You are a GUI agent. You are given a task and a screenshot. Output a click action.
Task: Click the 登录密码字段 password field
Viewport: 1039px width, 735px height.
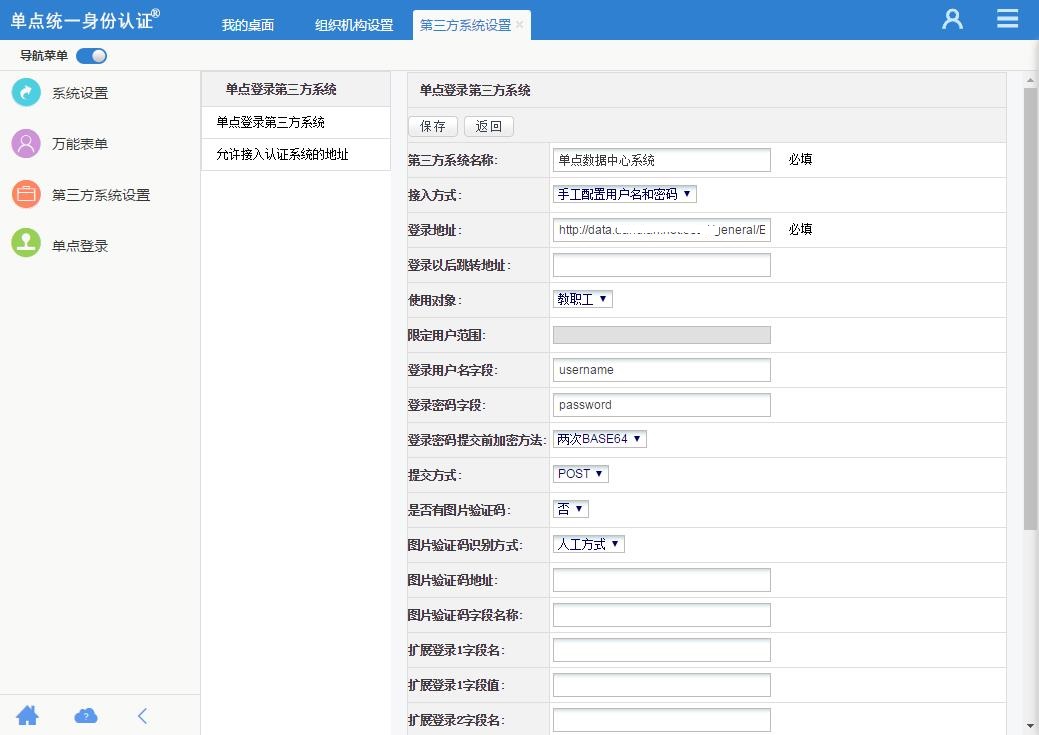[661, 405]
